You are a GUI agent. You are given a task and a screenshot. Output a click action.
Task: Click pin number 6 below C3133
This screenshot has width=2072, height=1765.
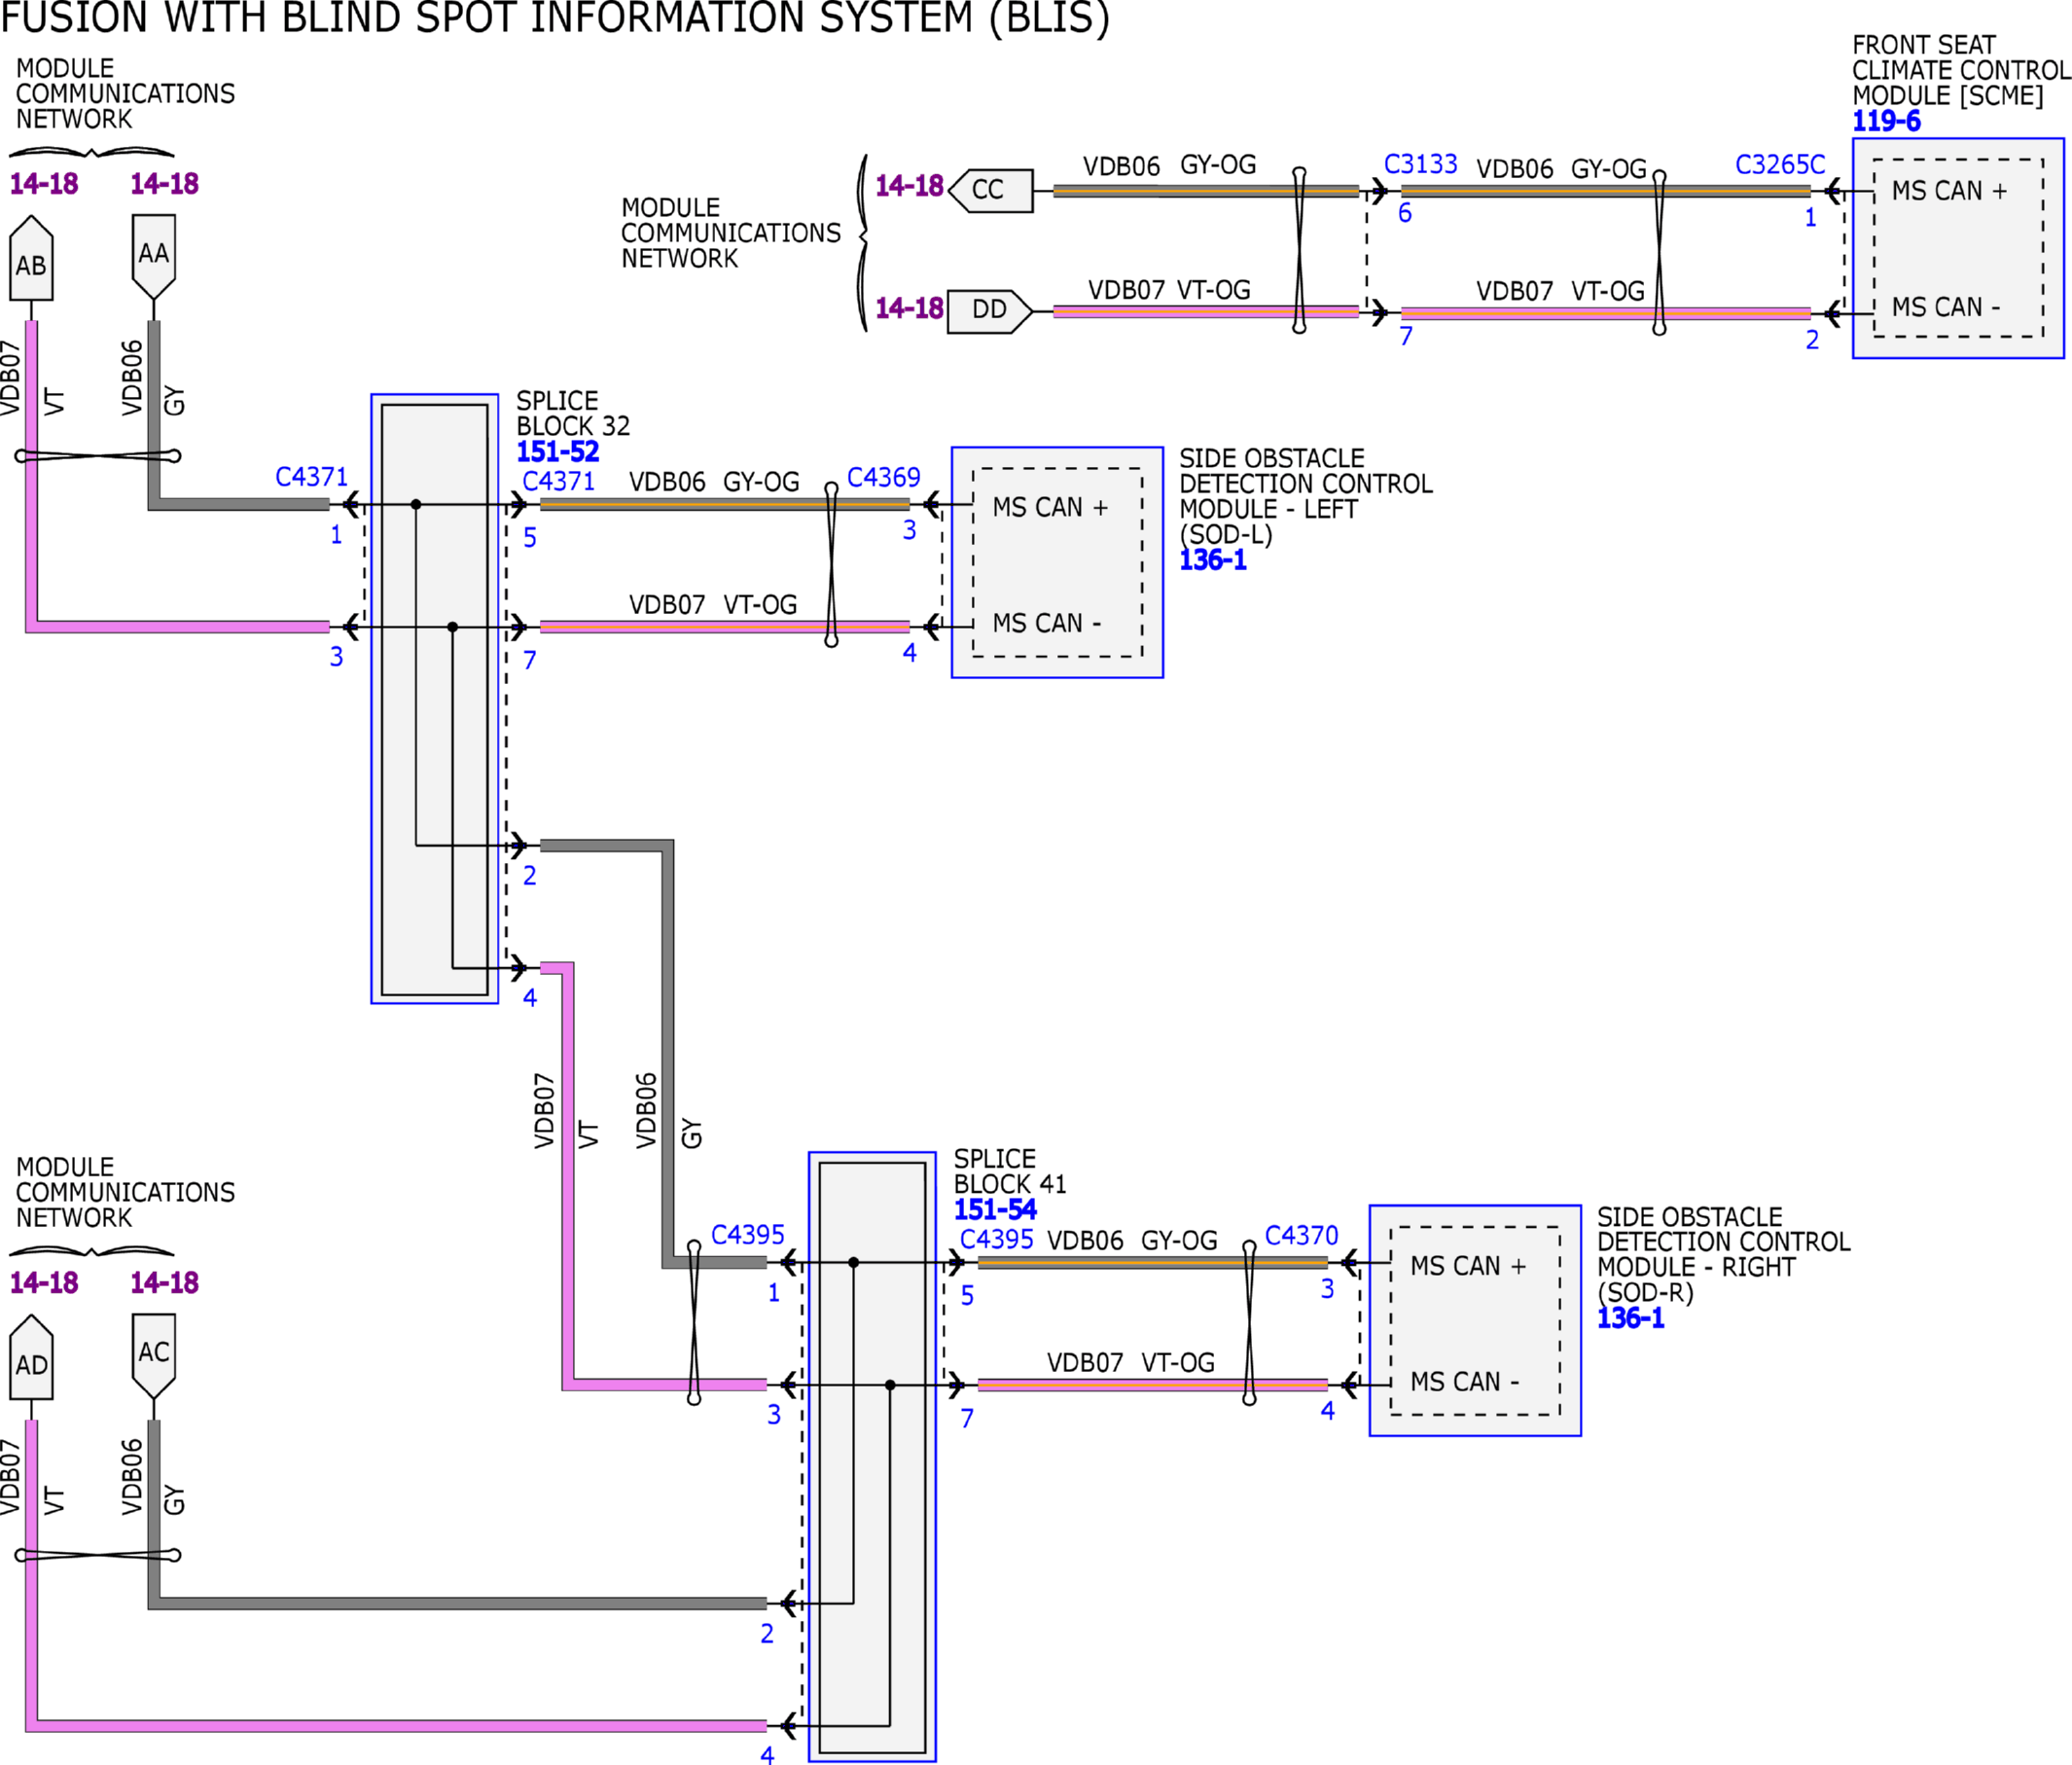tap(1405, 213)
